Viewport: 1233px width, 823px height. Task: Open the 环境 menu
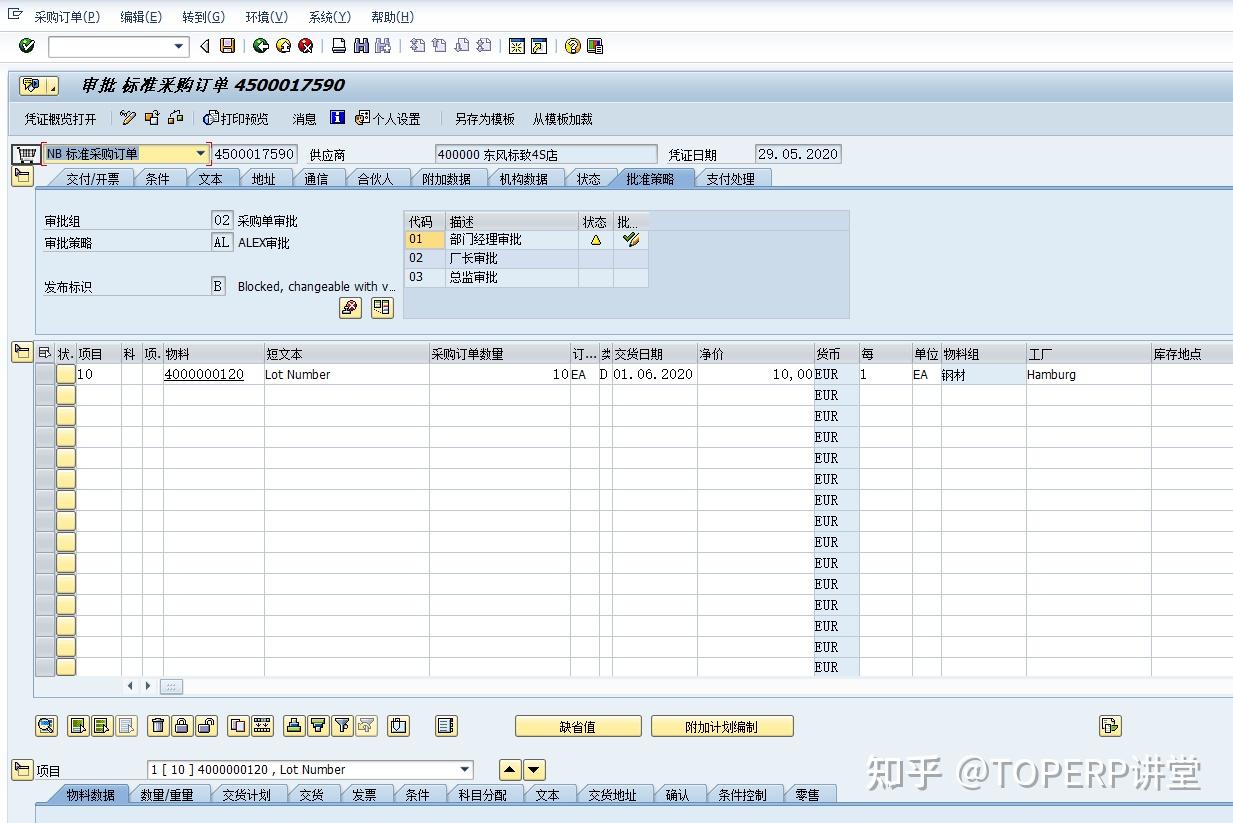tap(265, 16)
